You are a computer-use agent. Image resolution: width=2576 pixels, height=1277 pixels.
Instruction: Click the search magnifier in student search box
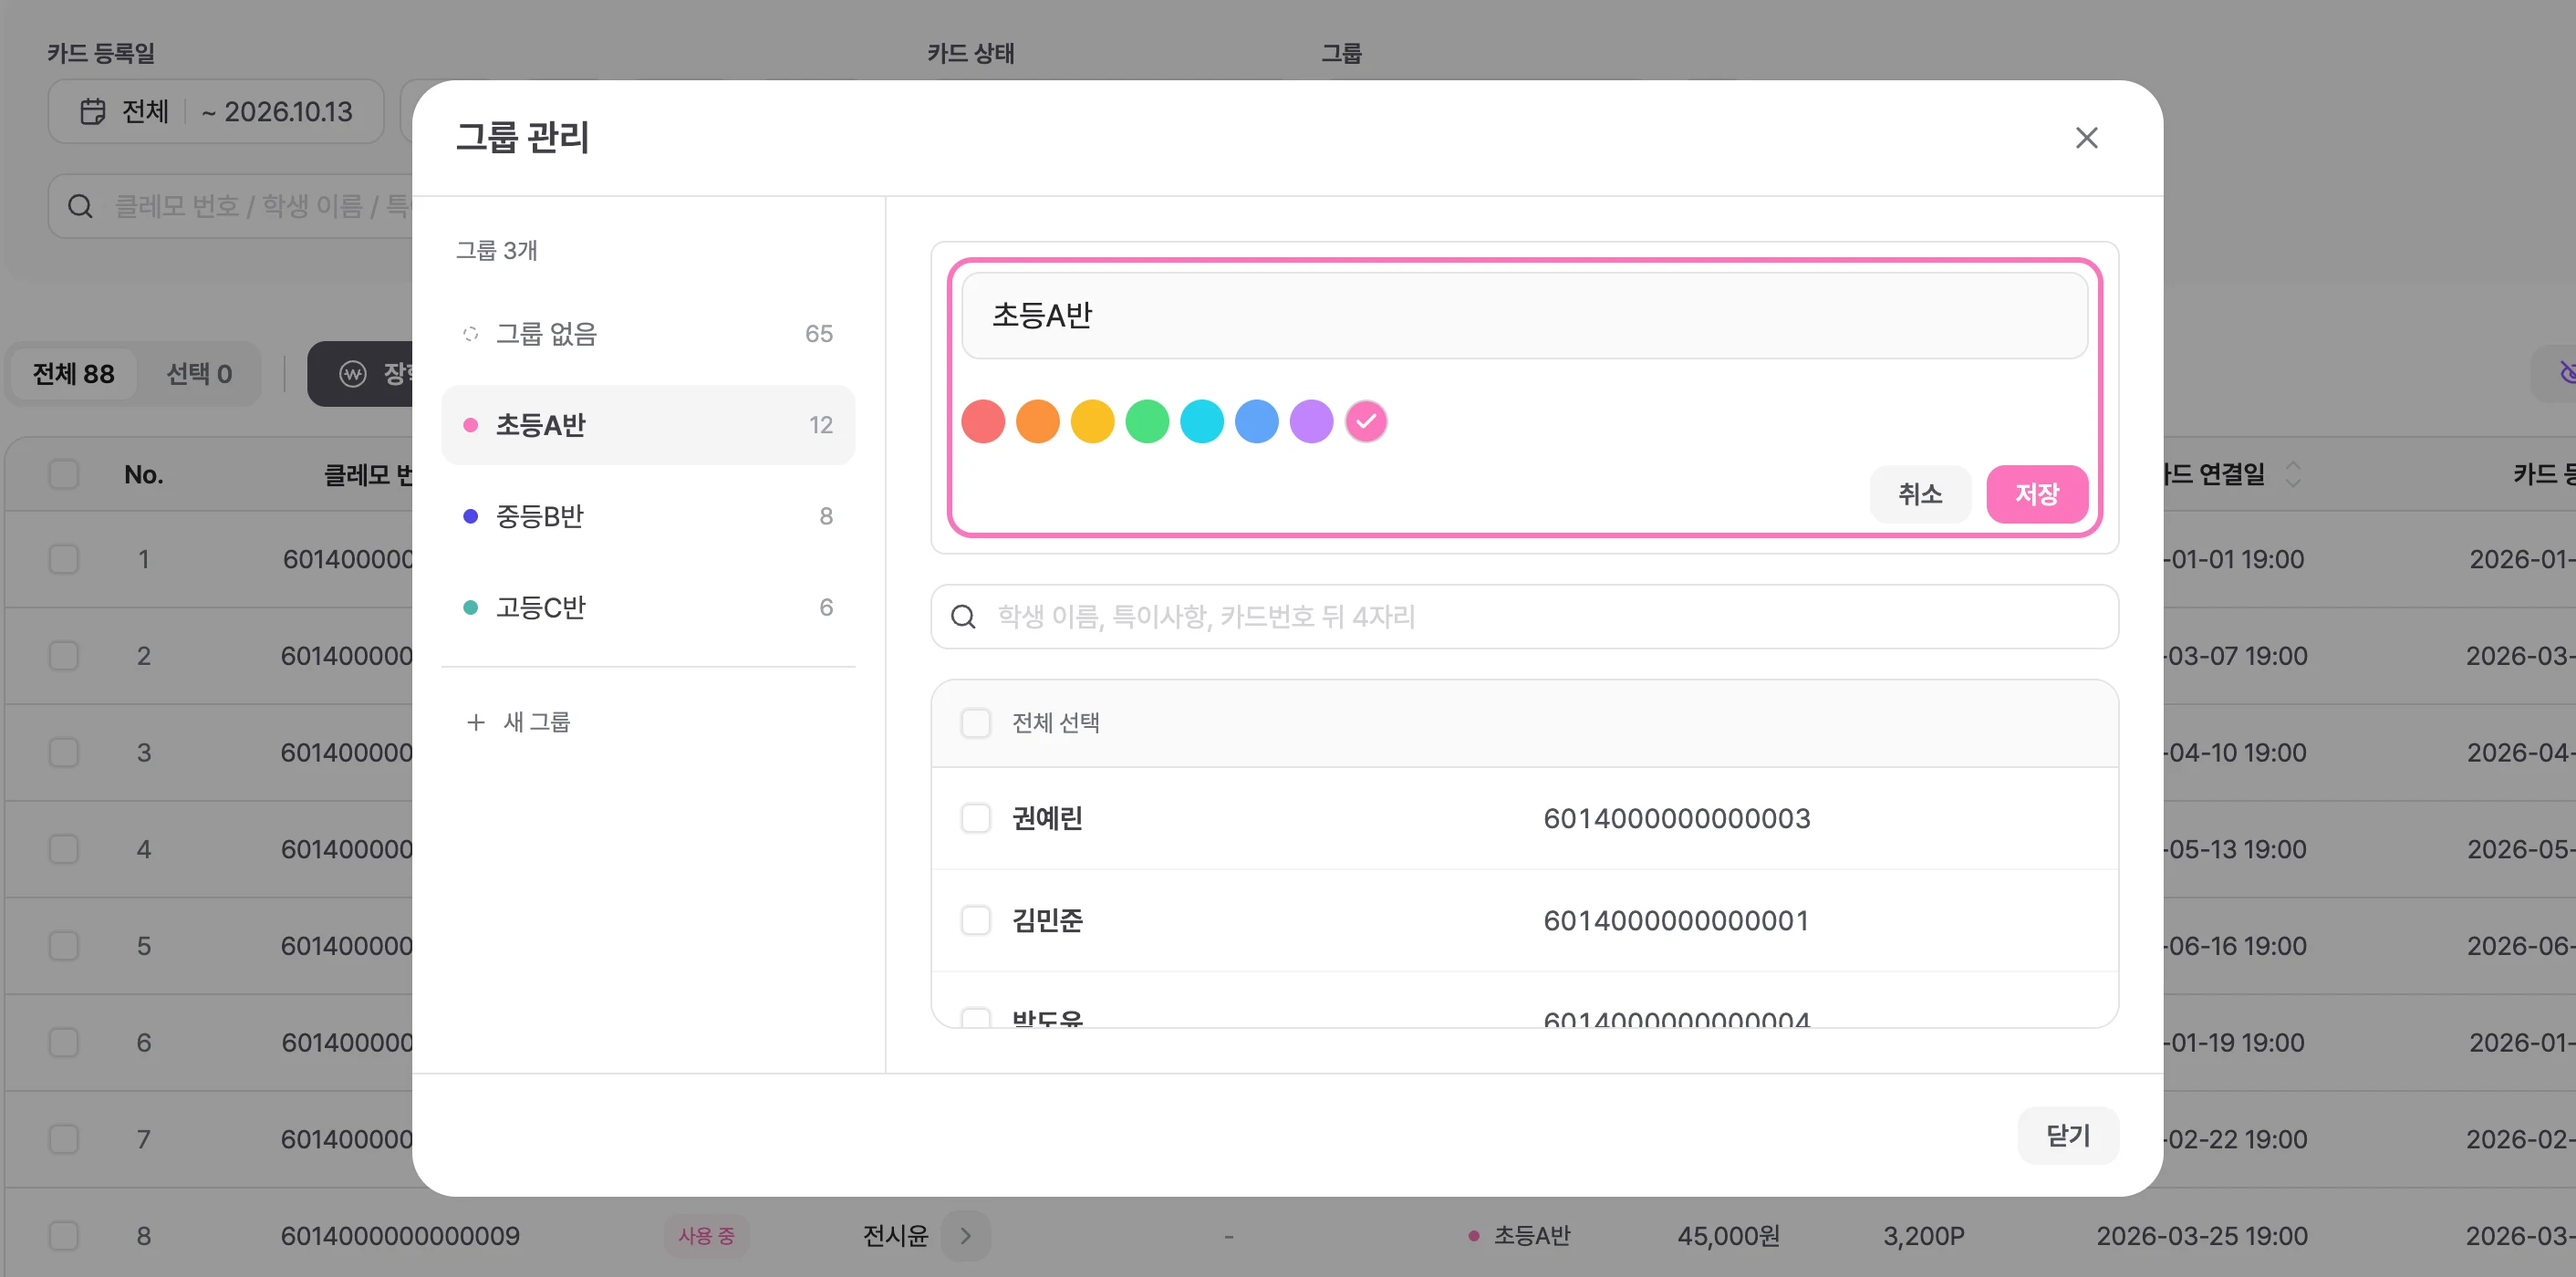tap(962, 617)
